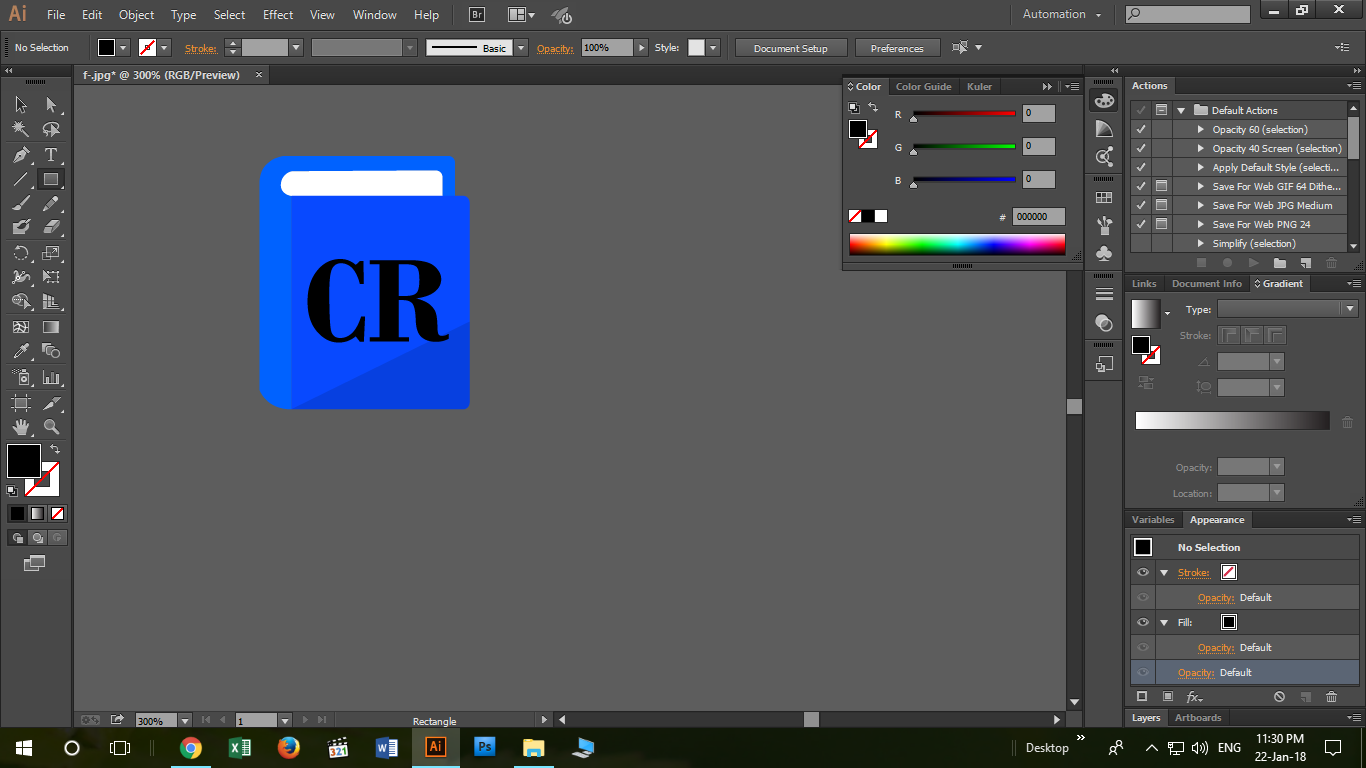
Task: Select the Symbol Sprayer tool
Action: pos(21,377)
